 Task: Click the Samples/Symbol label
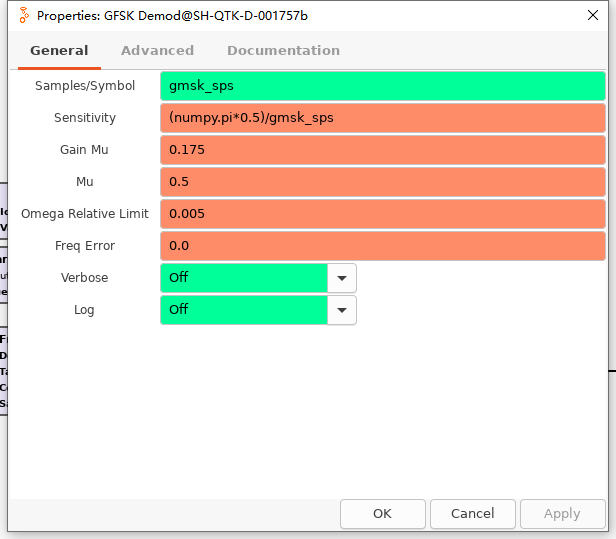[85, 86]
